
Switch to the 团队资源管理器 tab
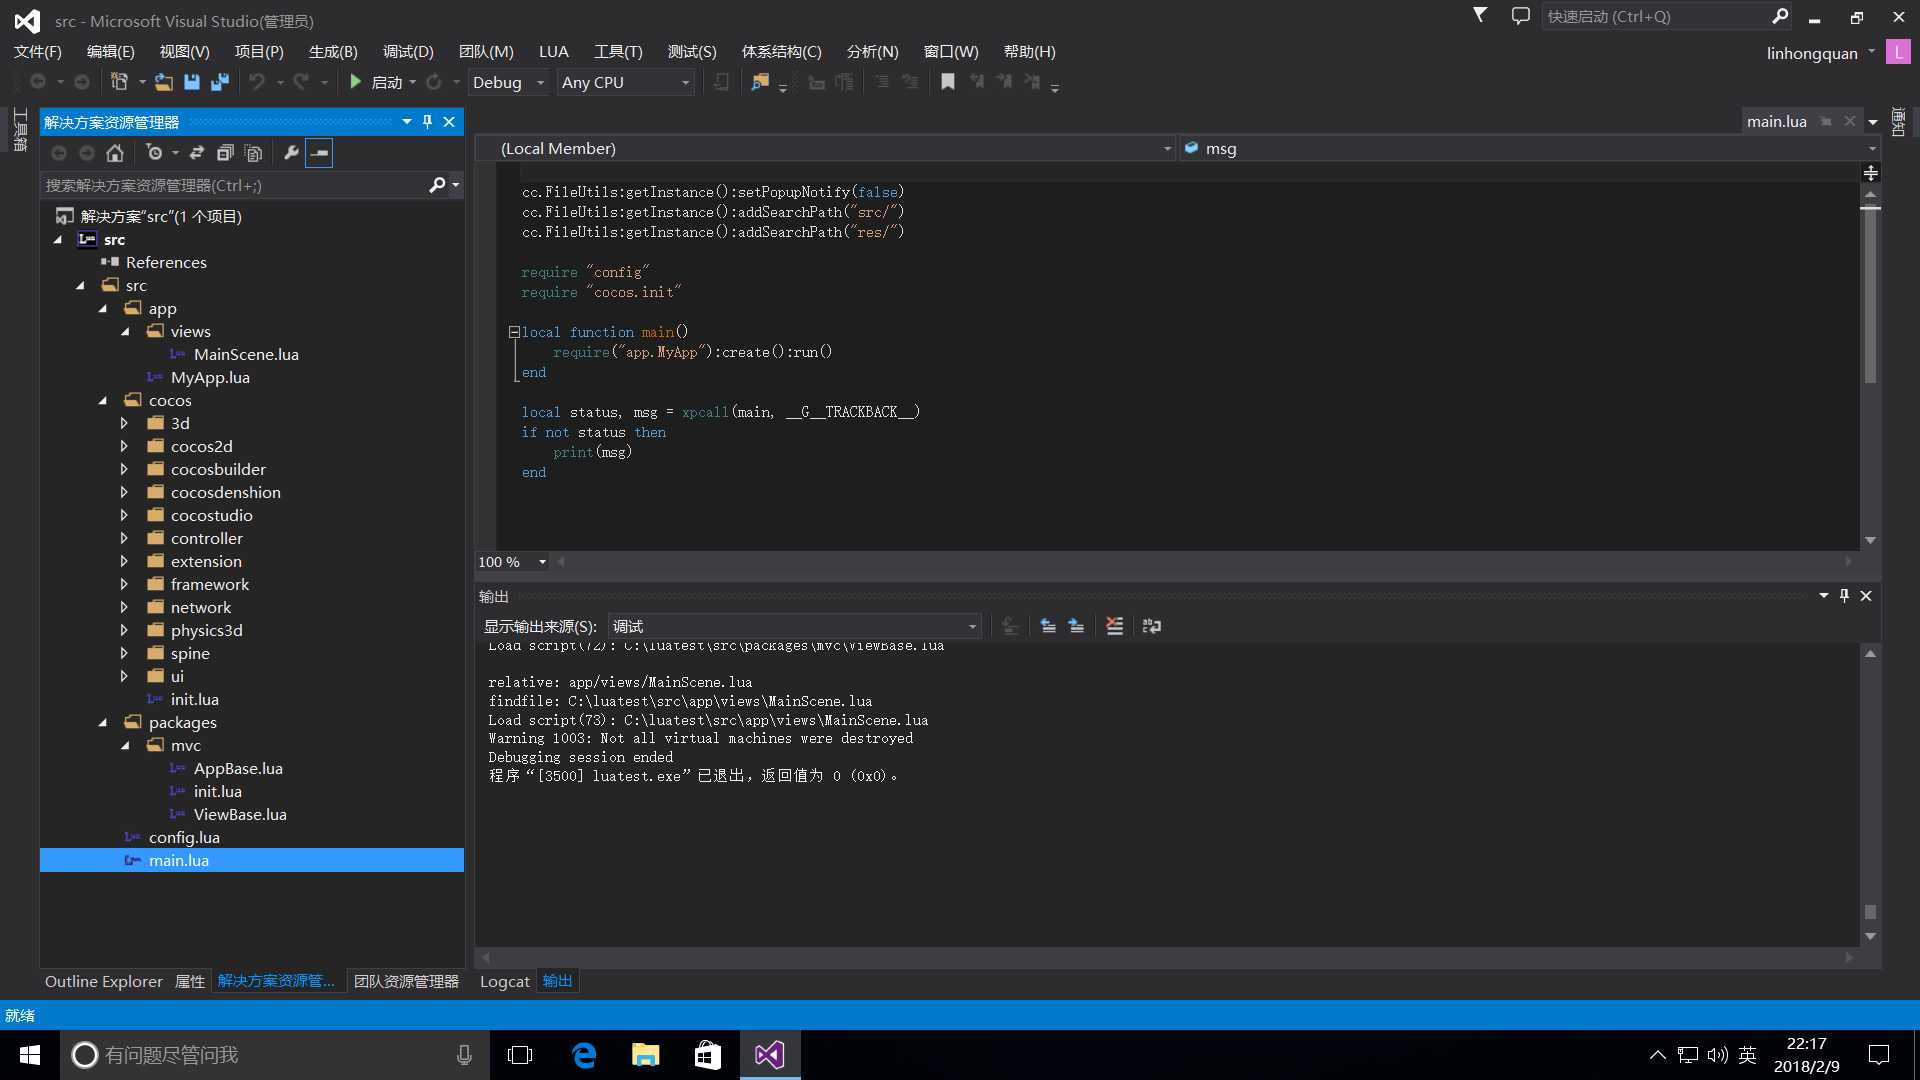coord(406,981)
